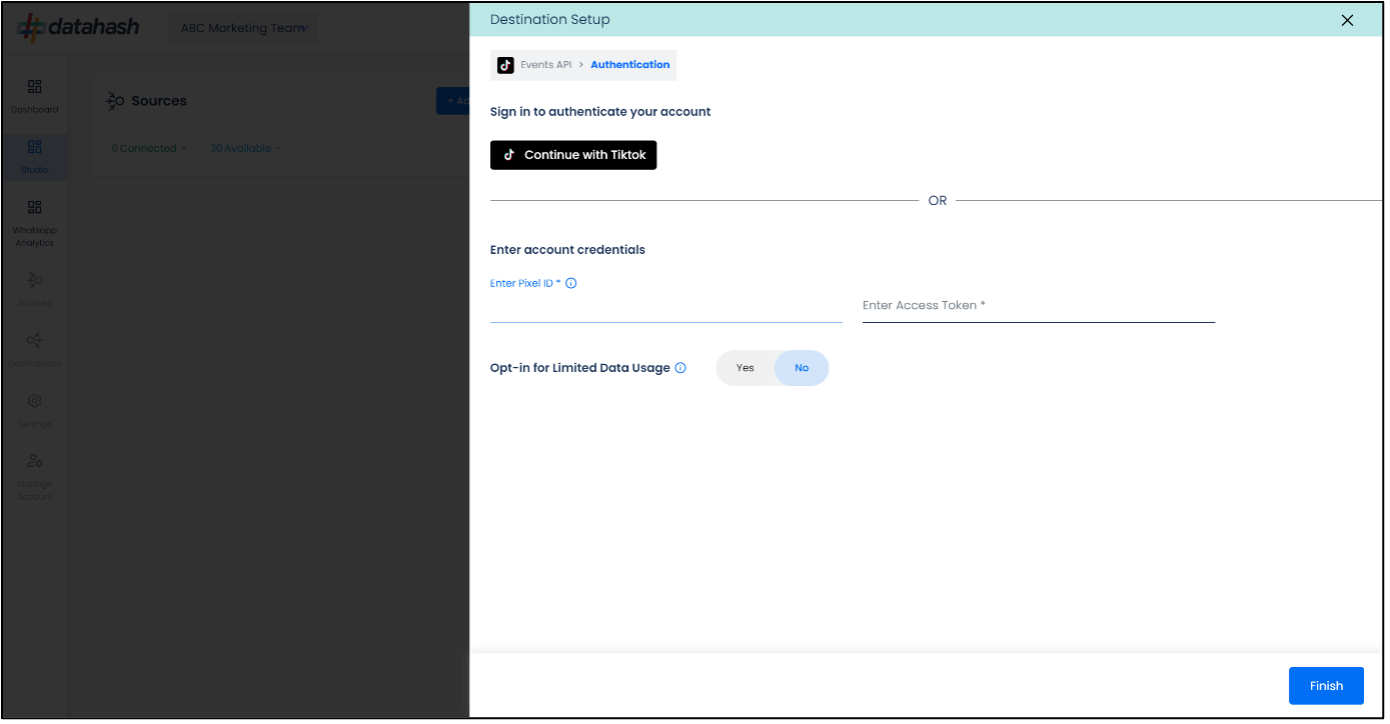The image size is (1390, 724).
Task: Focus the Enter Access Token field
Action: [1038, 306]
